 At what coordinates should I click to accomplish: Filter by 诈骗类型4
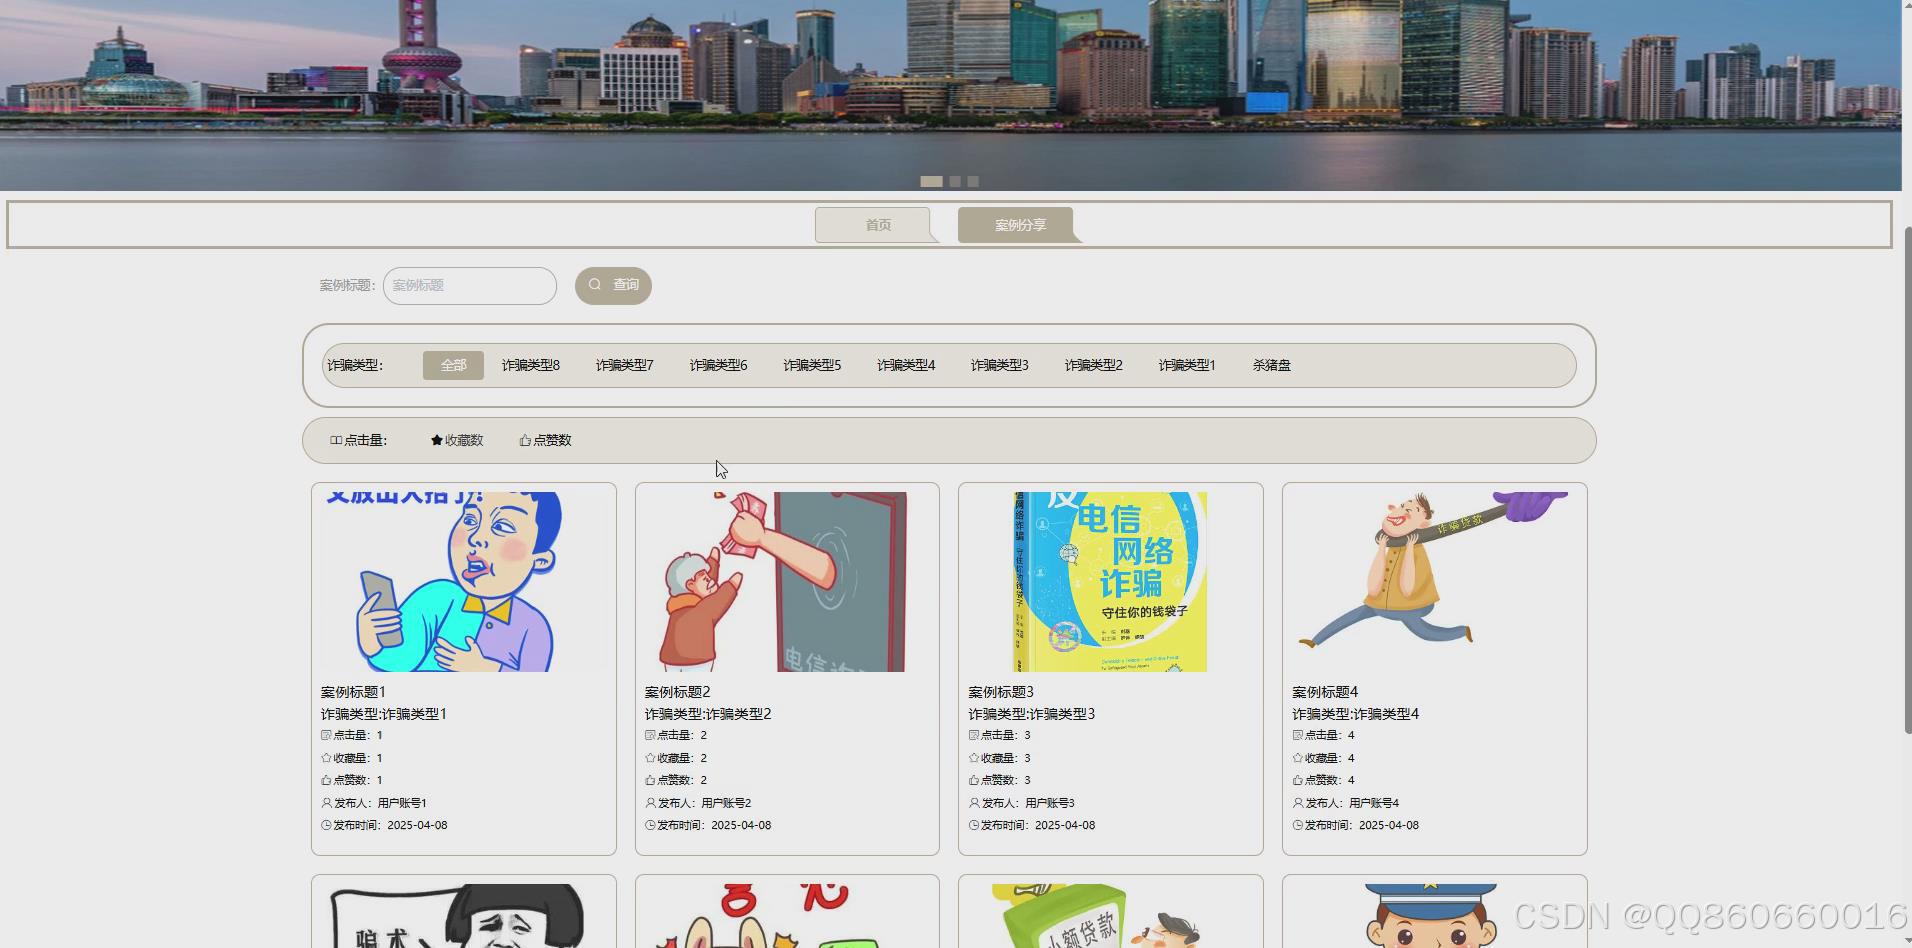click(x=906, y=366)
